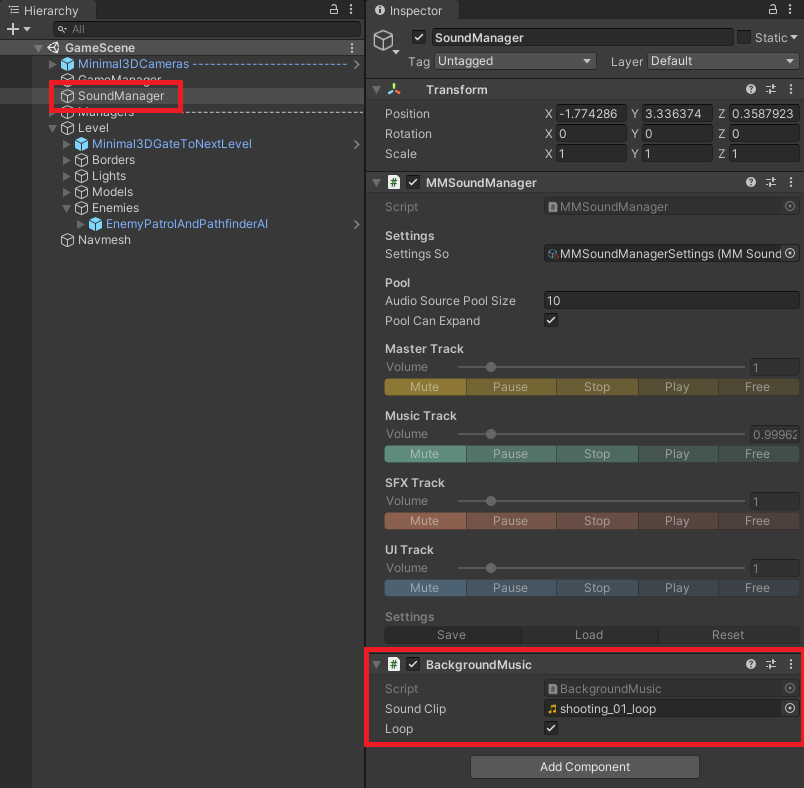Open BackgroundMusic presets icon
Image resolution: width=804 pixels, height=788 pixels.
coord(771,664)
